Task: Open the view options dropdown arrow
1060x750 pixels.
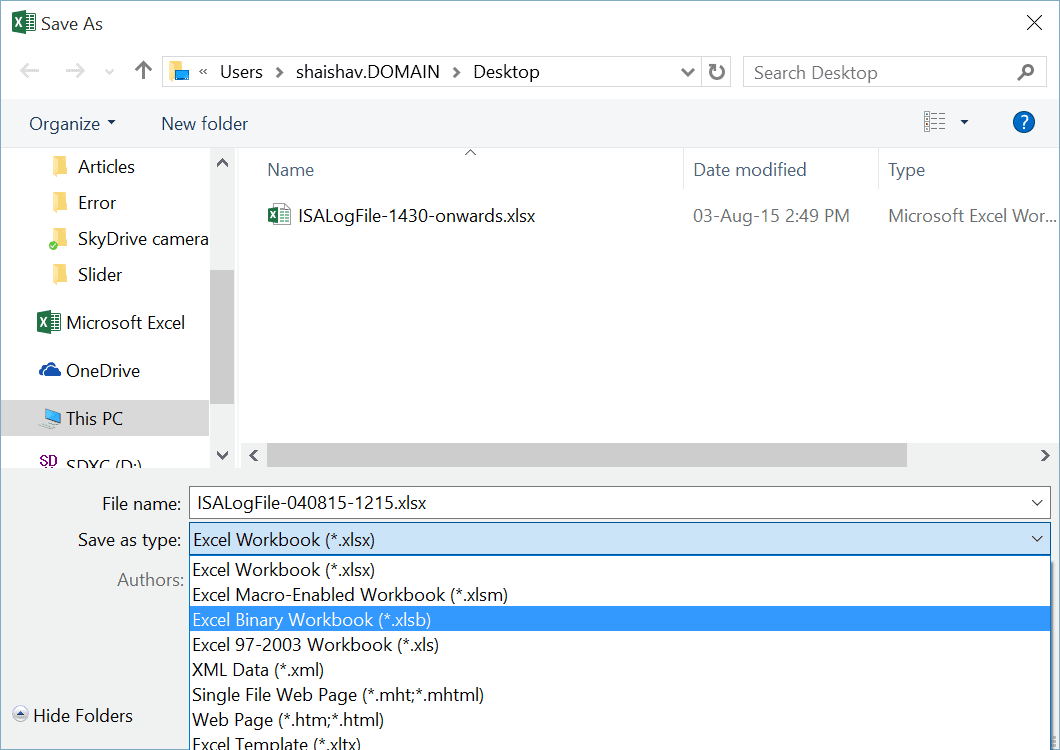Action: click(x=965, y=122)
